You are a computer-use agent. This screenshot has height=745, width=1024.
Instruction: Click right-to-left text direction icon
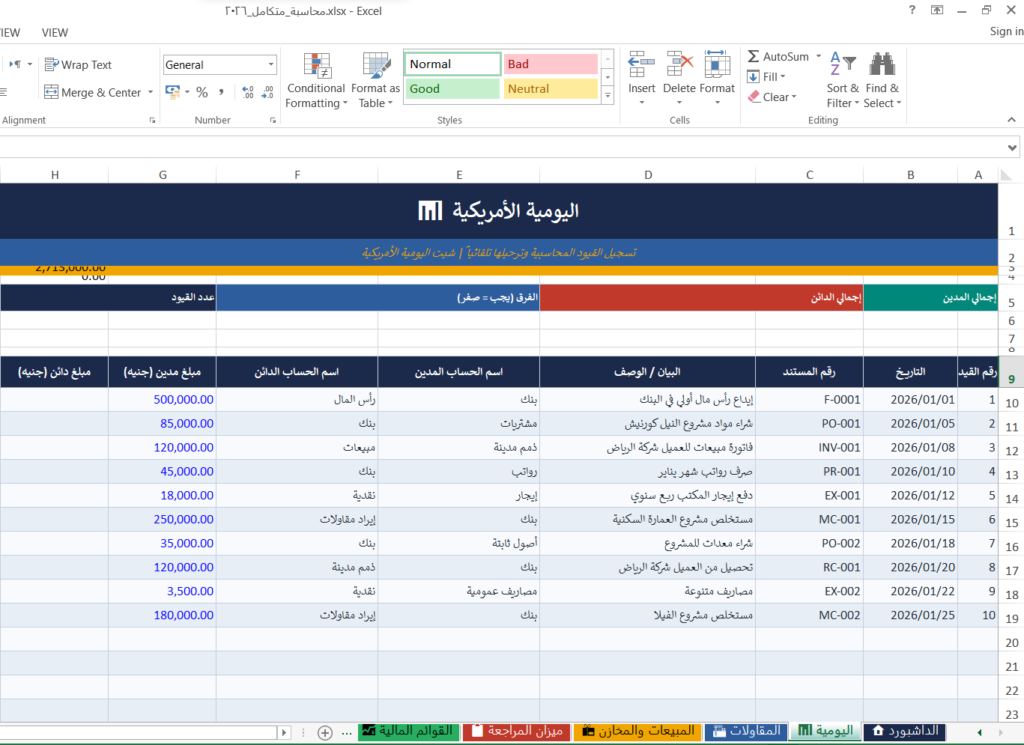click(15, 64)
